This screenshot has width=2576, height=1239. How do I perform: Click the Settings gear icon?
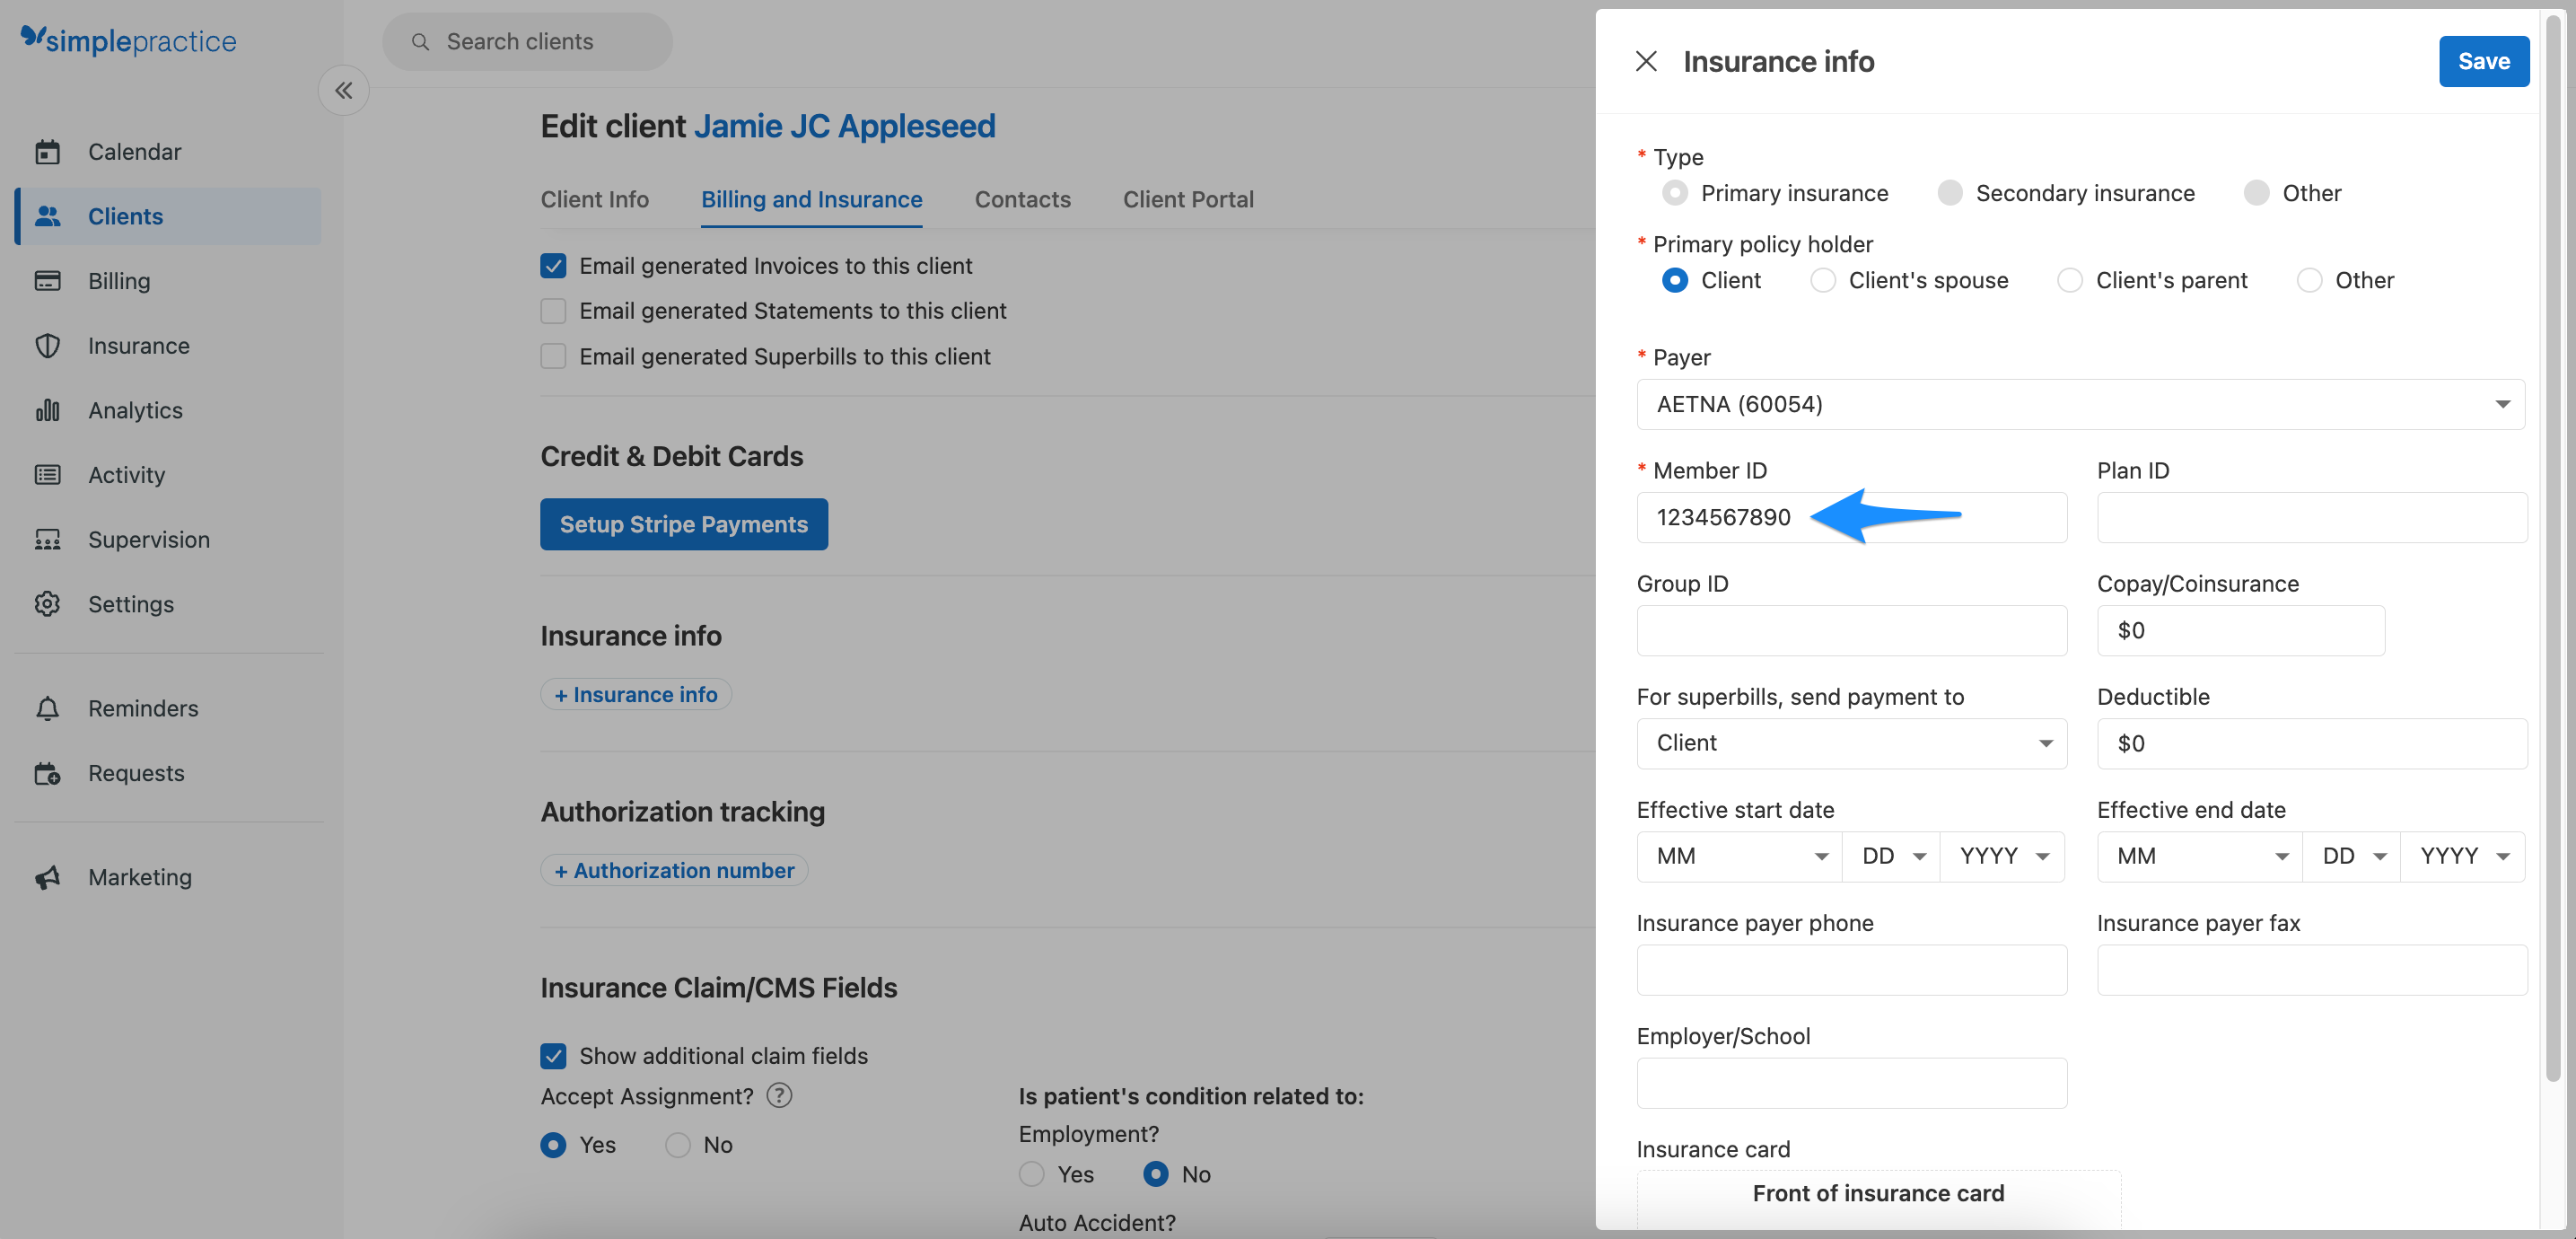pyautogui.click(x=47, y=604)
